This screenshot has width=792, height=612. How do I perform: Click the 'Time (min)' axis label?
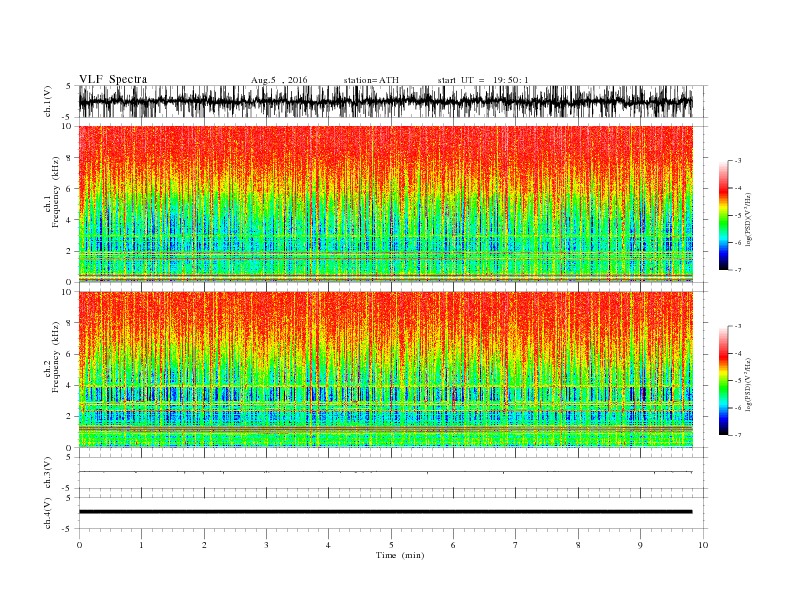pyautogui.click(x=400, y=555)
